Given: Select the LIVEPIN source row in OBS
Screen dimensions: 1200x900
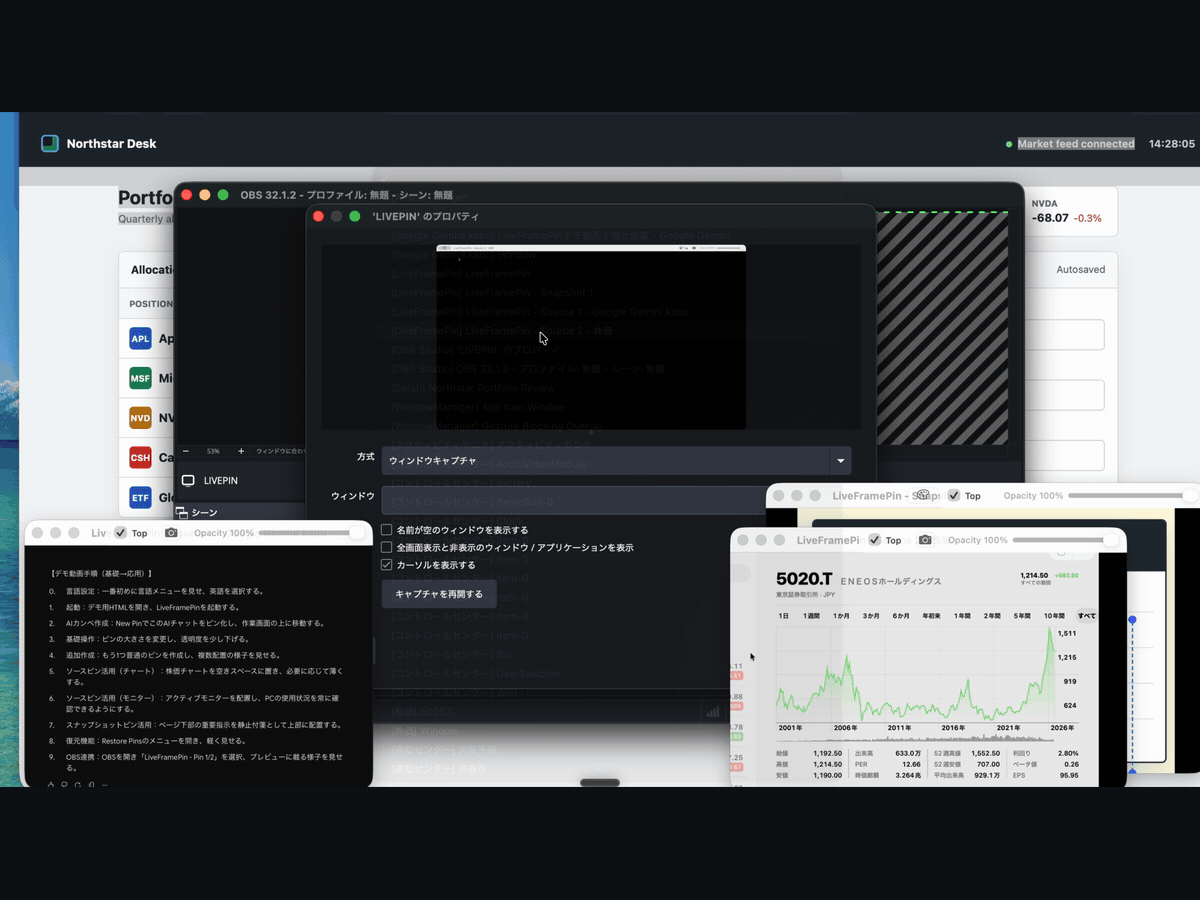Looking at the screenshot, I should pyautogui.click(x=240, y=480).
